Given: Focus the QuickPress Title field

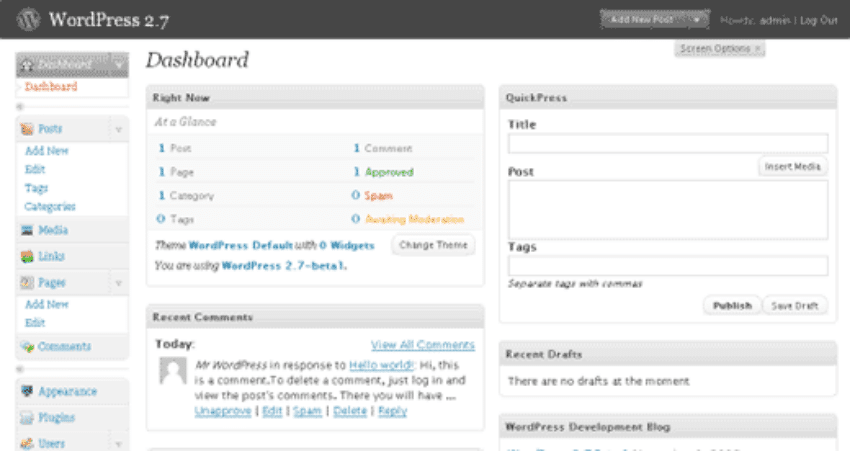Looking at the screenshot, I should pyautogui.click(x=668, y=144).
